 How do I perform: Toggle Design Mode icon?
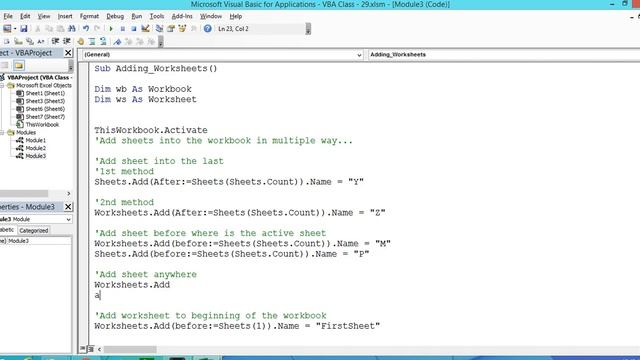click(145, 29)
